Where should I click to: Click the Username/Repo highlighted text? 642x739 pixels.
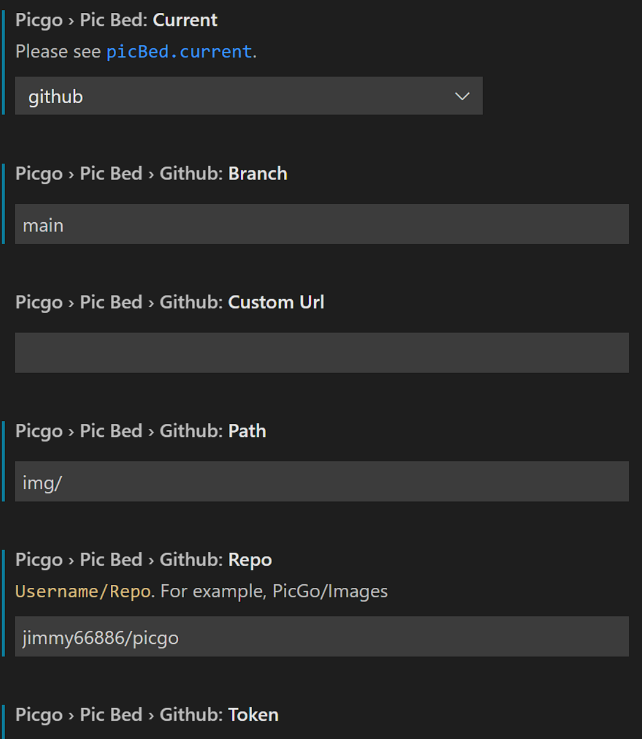point(83,591)
